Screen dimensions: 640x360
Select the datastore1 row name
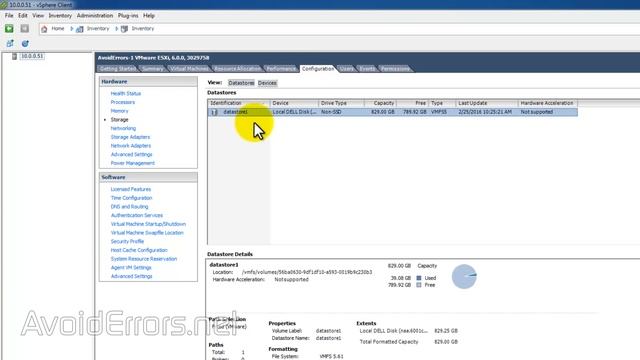pyautogui.click(x=235, y=112)
